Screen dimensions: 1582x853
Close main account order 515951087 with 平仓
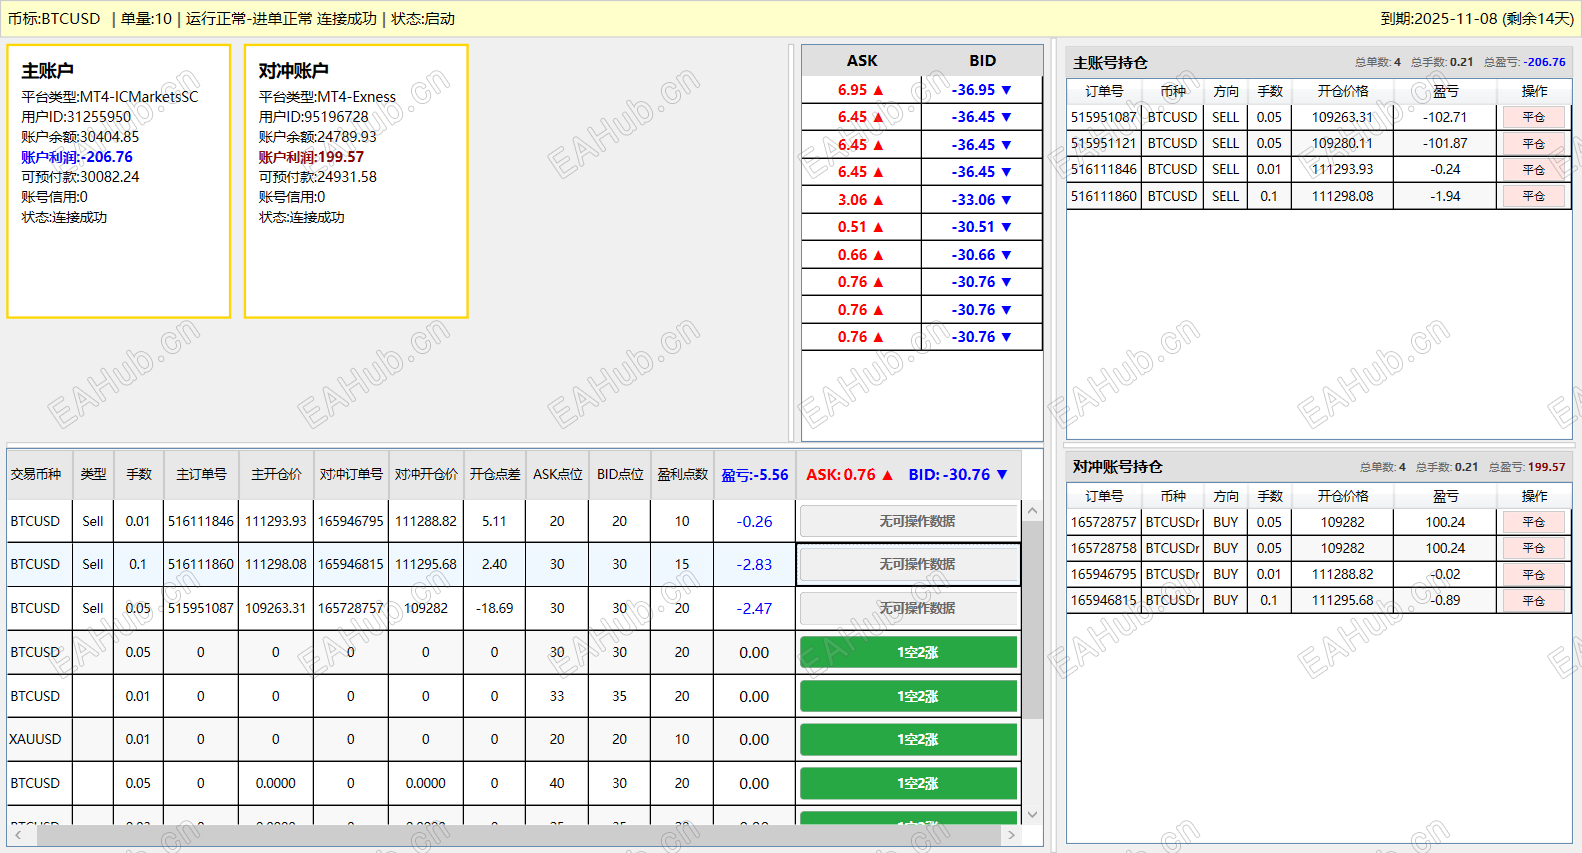pos(1533,117)
